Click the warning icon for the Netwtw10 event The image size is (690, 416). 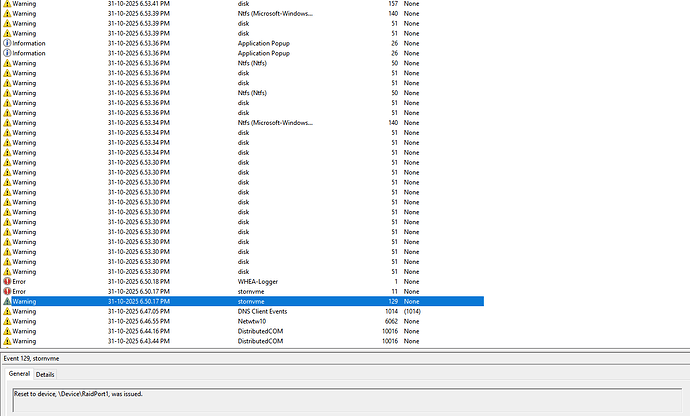pyautogui.click(x=7, y=321)
